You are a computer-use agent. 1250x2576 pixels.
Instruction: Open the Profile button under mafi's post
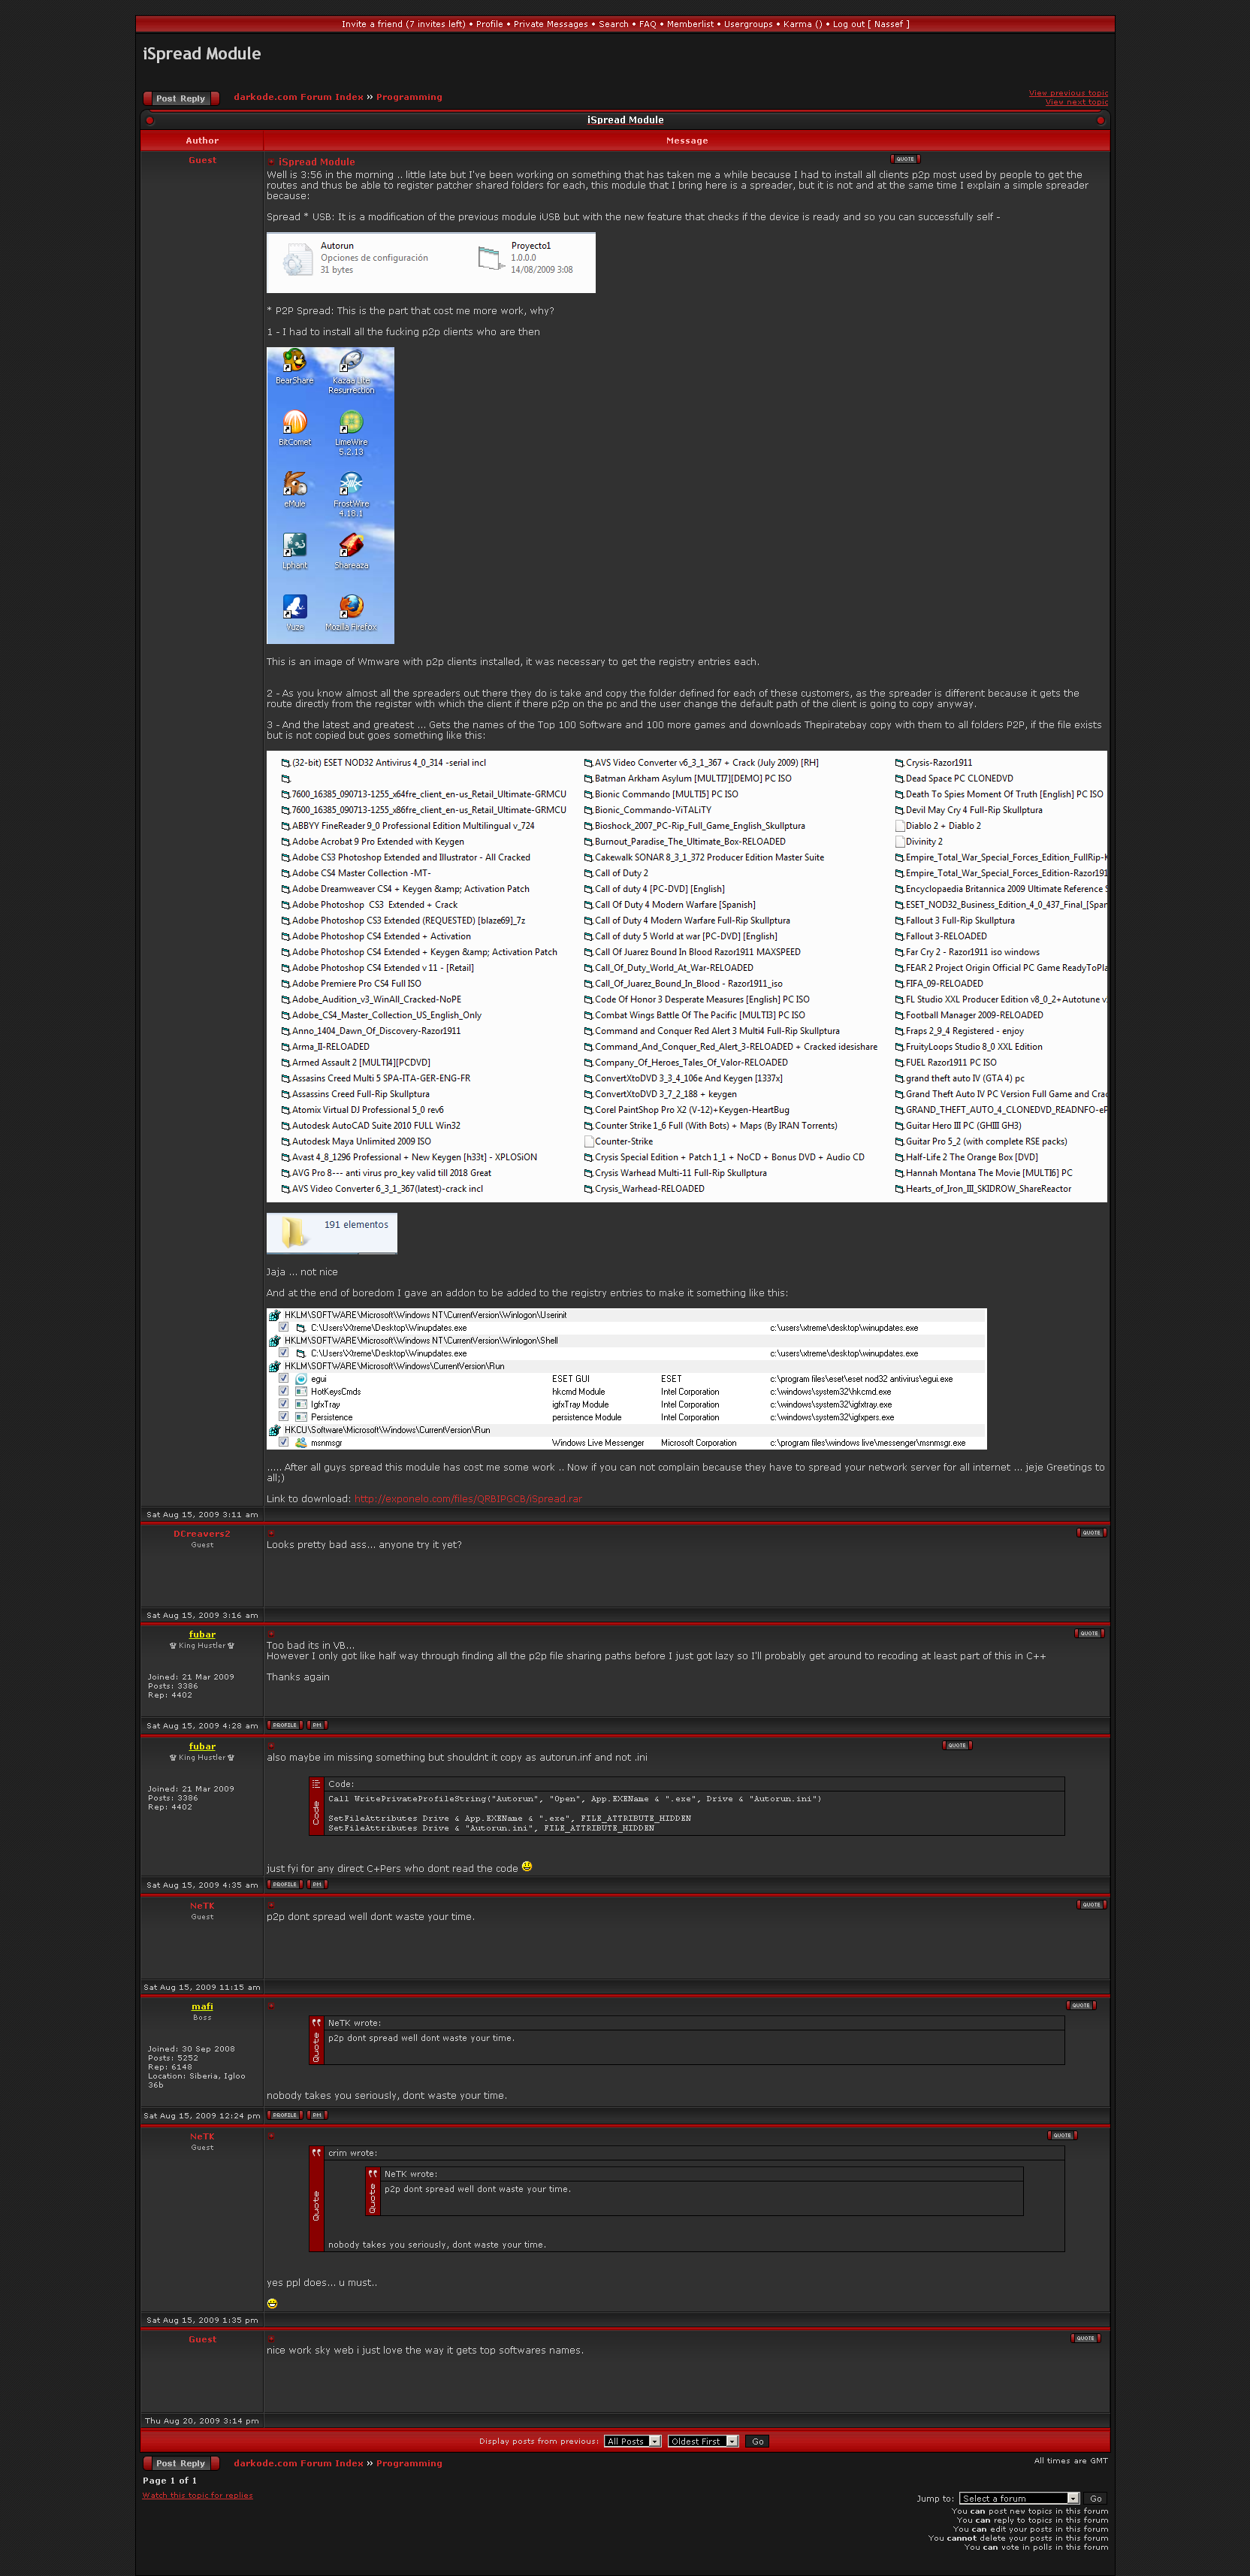[285, 2115]
